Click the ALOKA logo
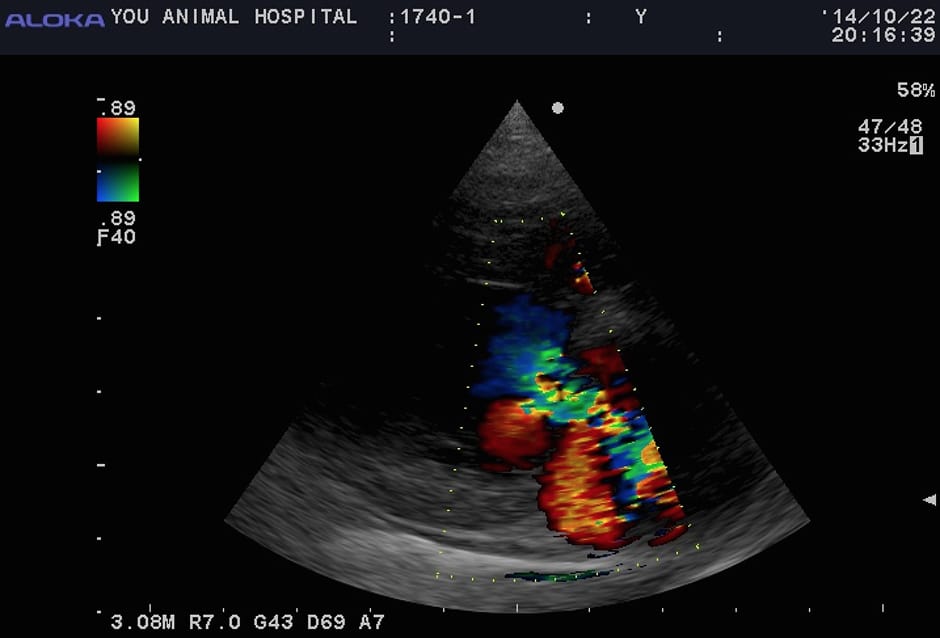The width and height of the screenshot is (940, 638). click(x=55, y=20)
